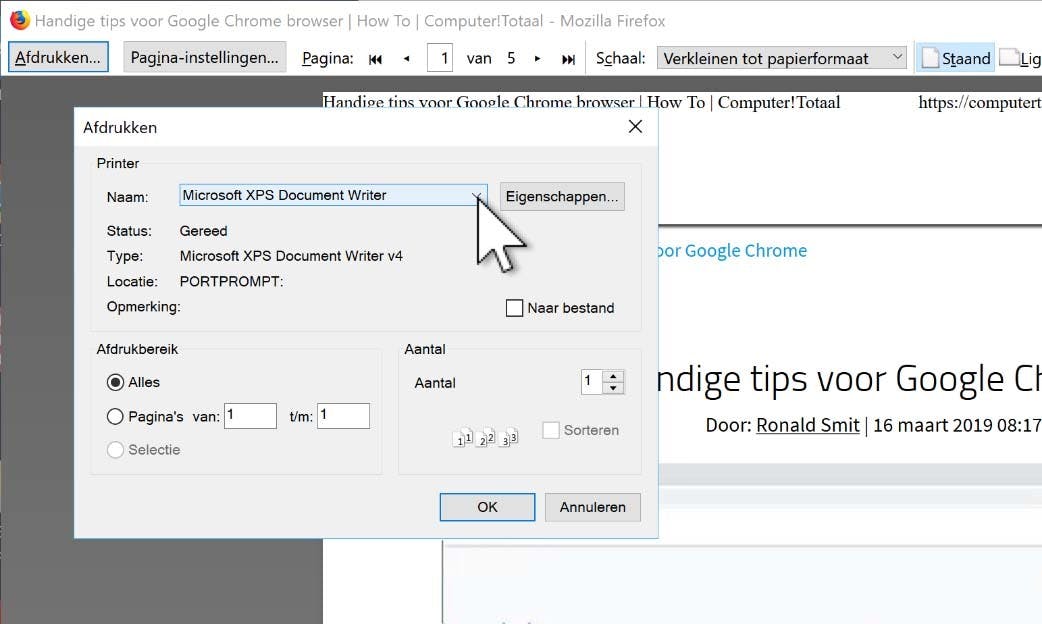Jump to last page in print preview

[568, 58]
